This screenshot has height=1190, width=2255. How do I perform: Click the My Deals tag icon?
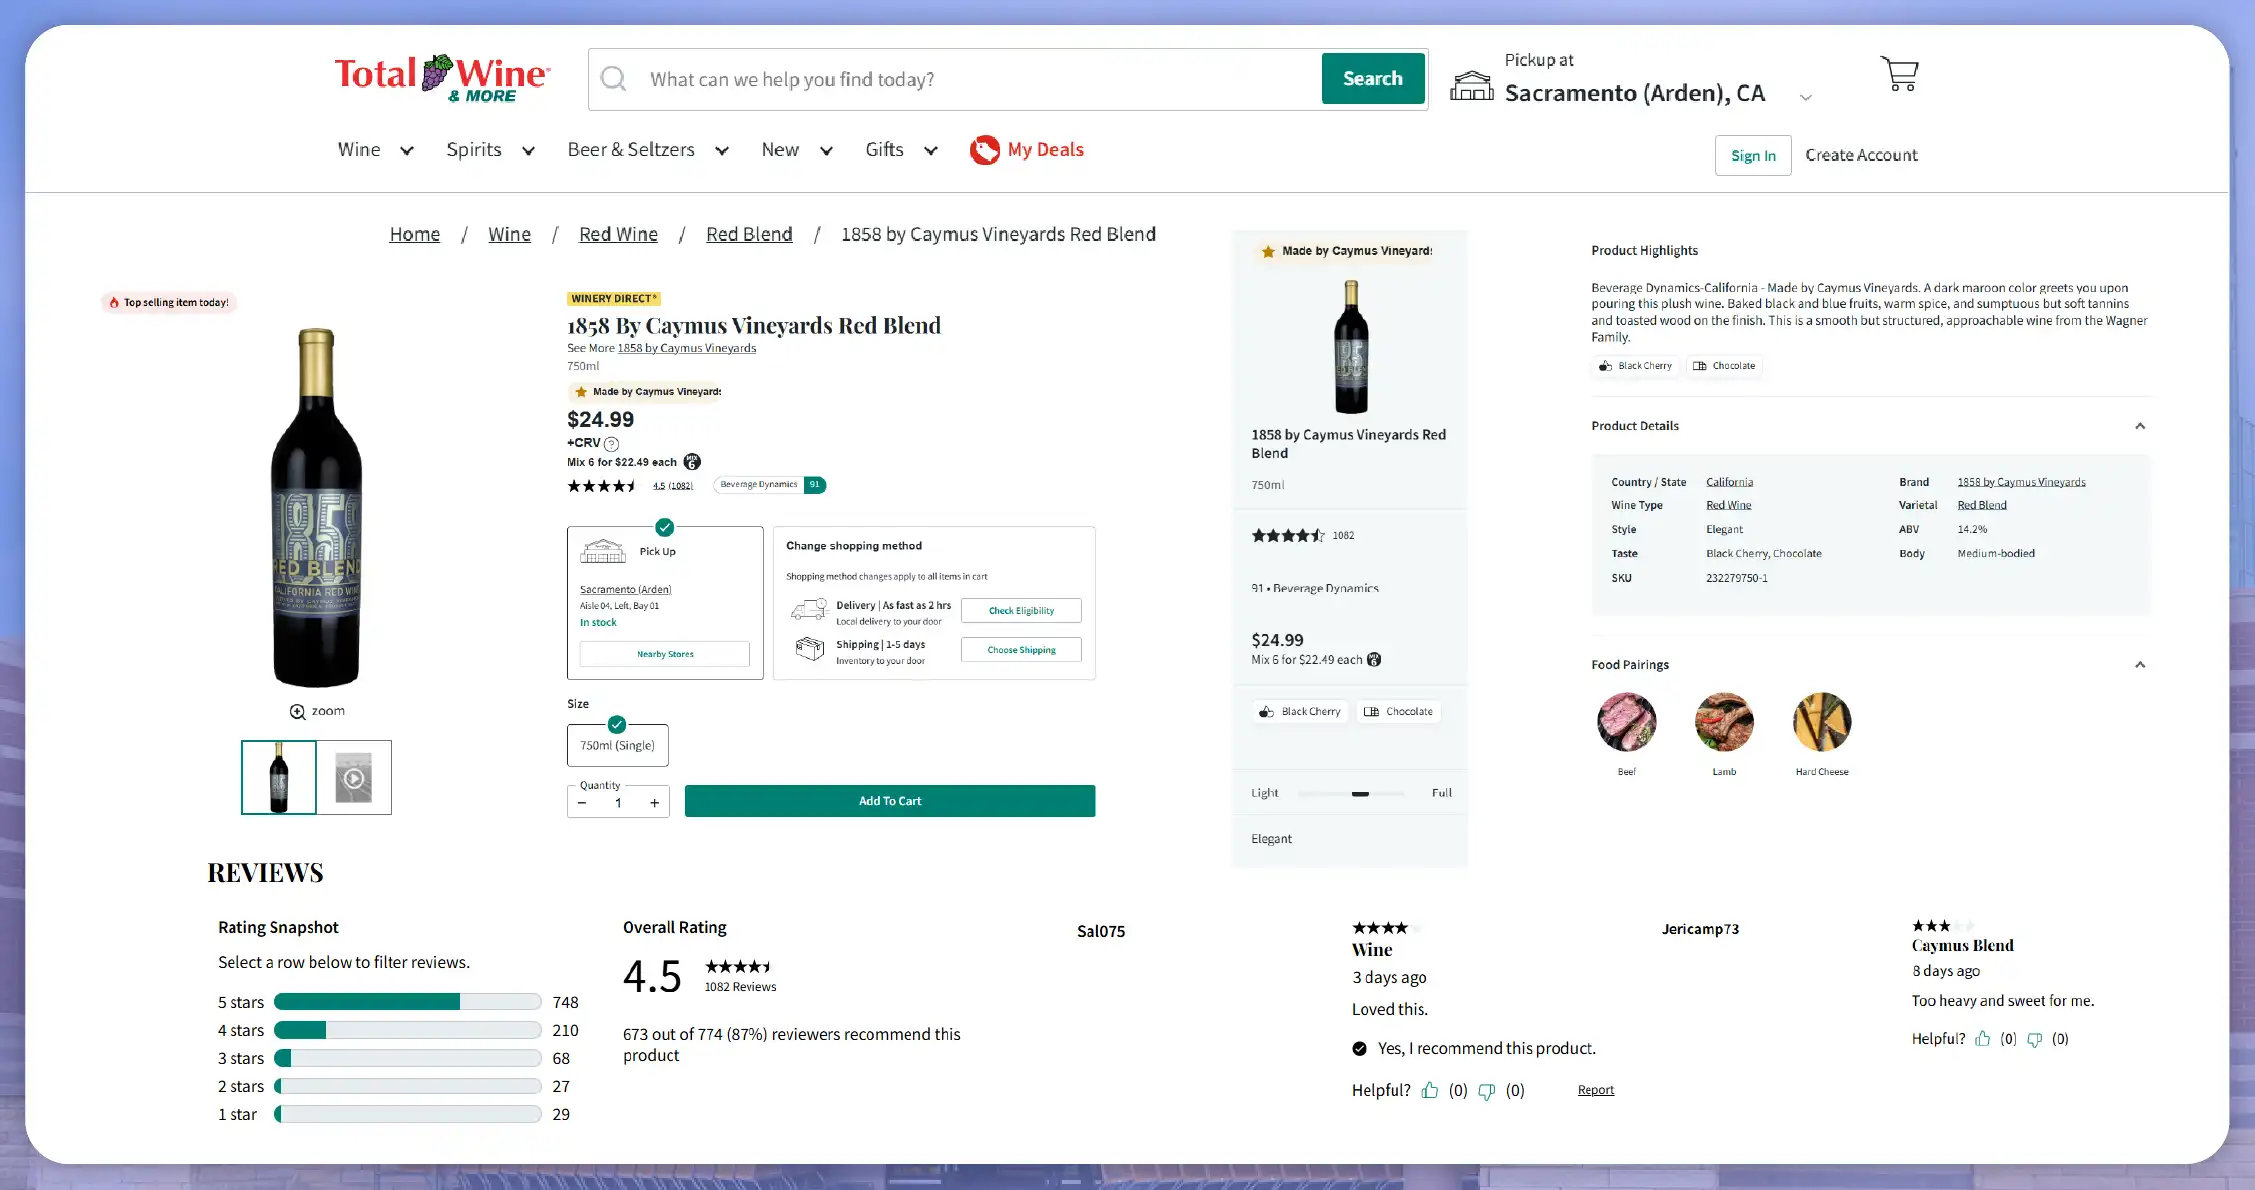[x=984, y=150]
